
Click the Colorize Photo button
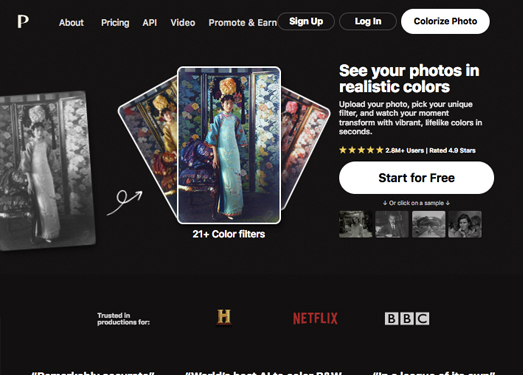445,21
